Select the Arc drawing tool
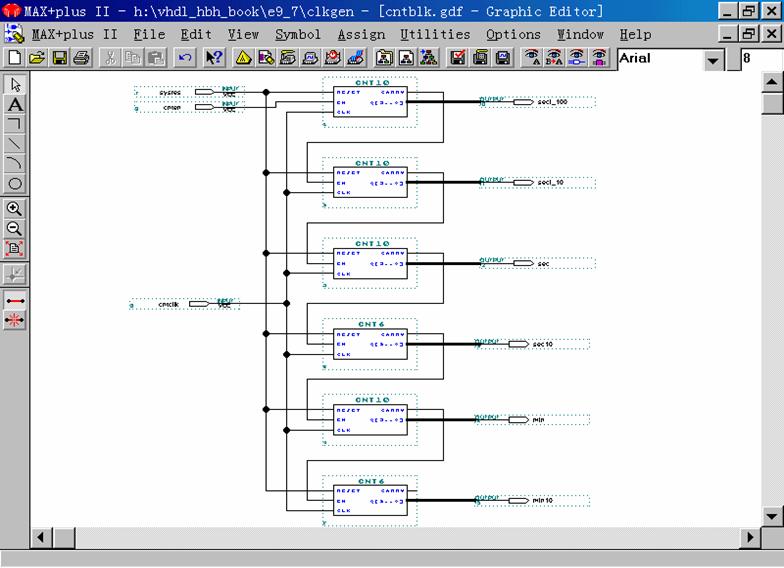Screen dimensions: 784x568 (x=15, y=164)
